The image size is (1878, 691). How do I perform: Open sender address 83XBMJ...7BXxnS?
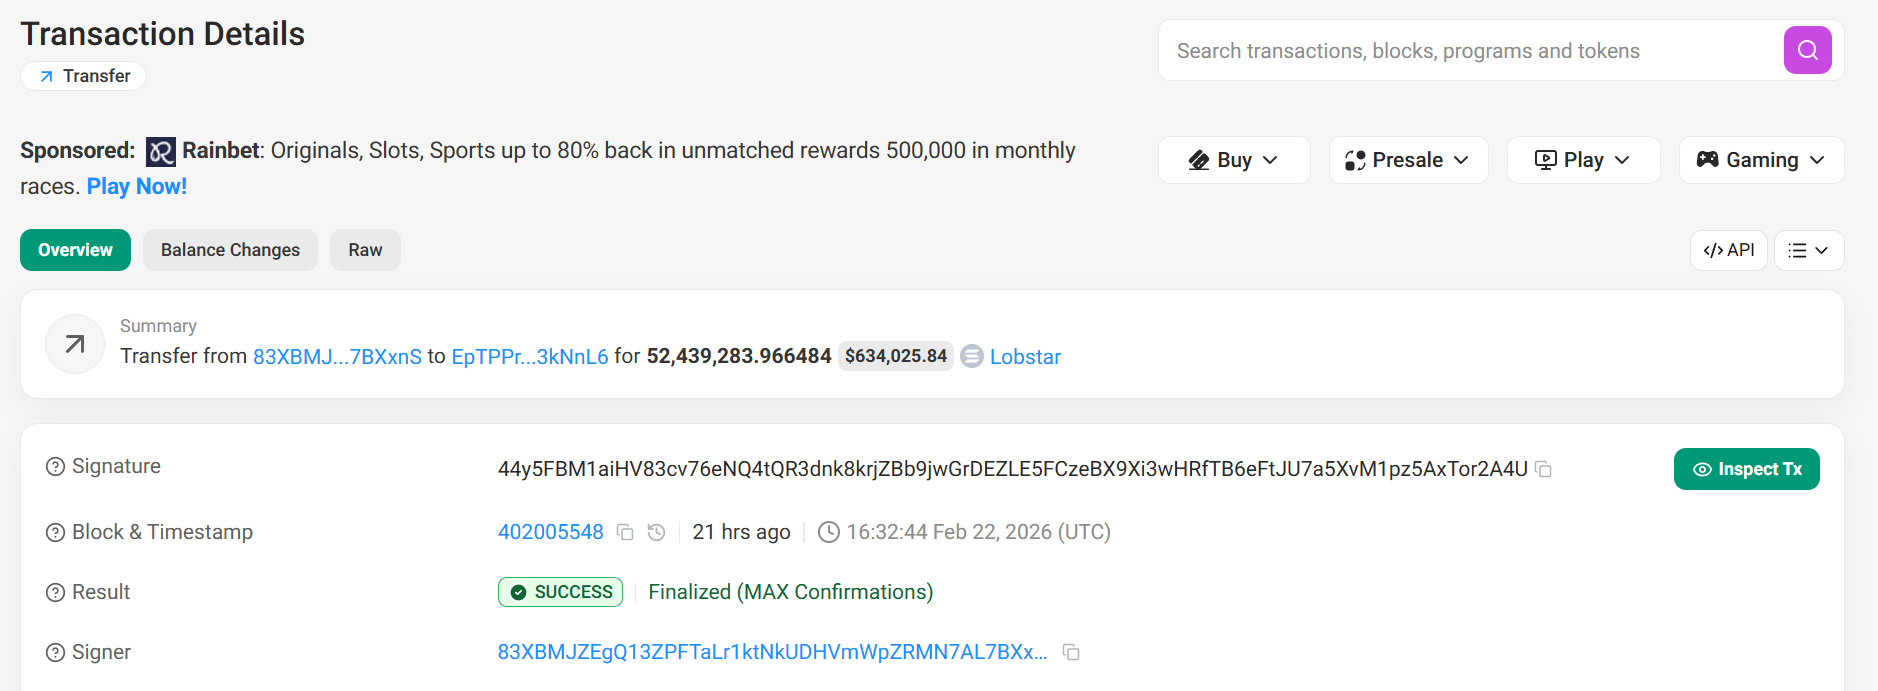337,357
